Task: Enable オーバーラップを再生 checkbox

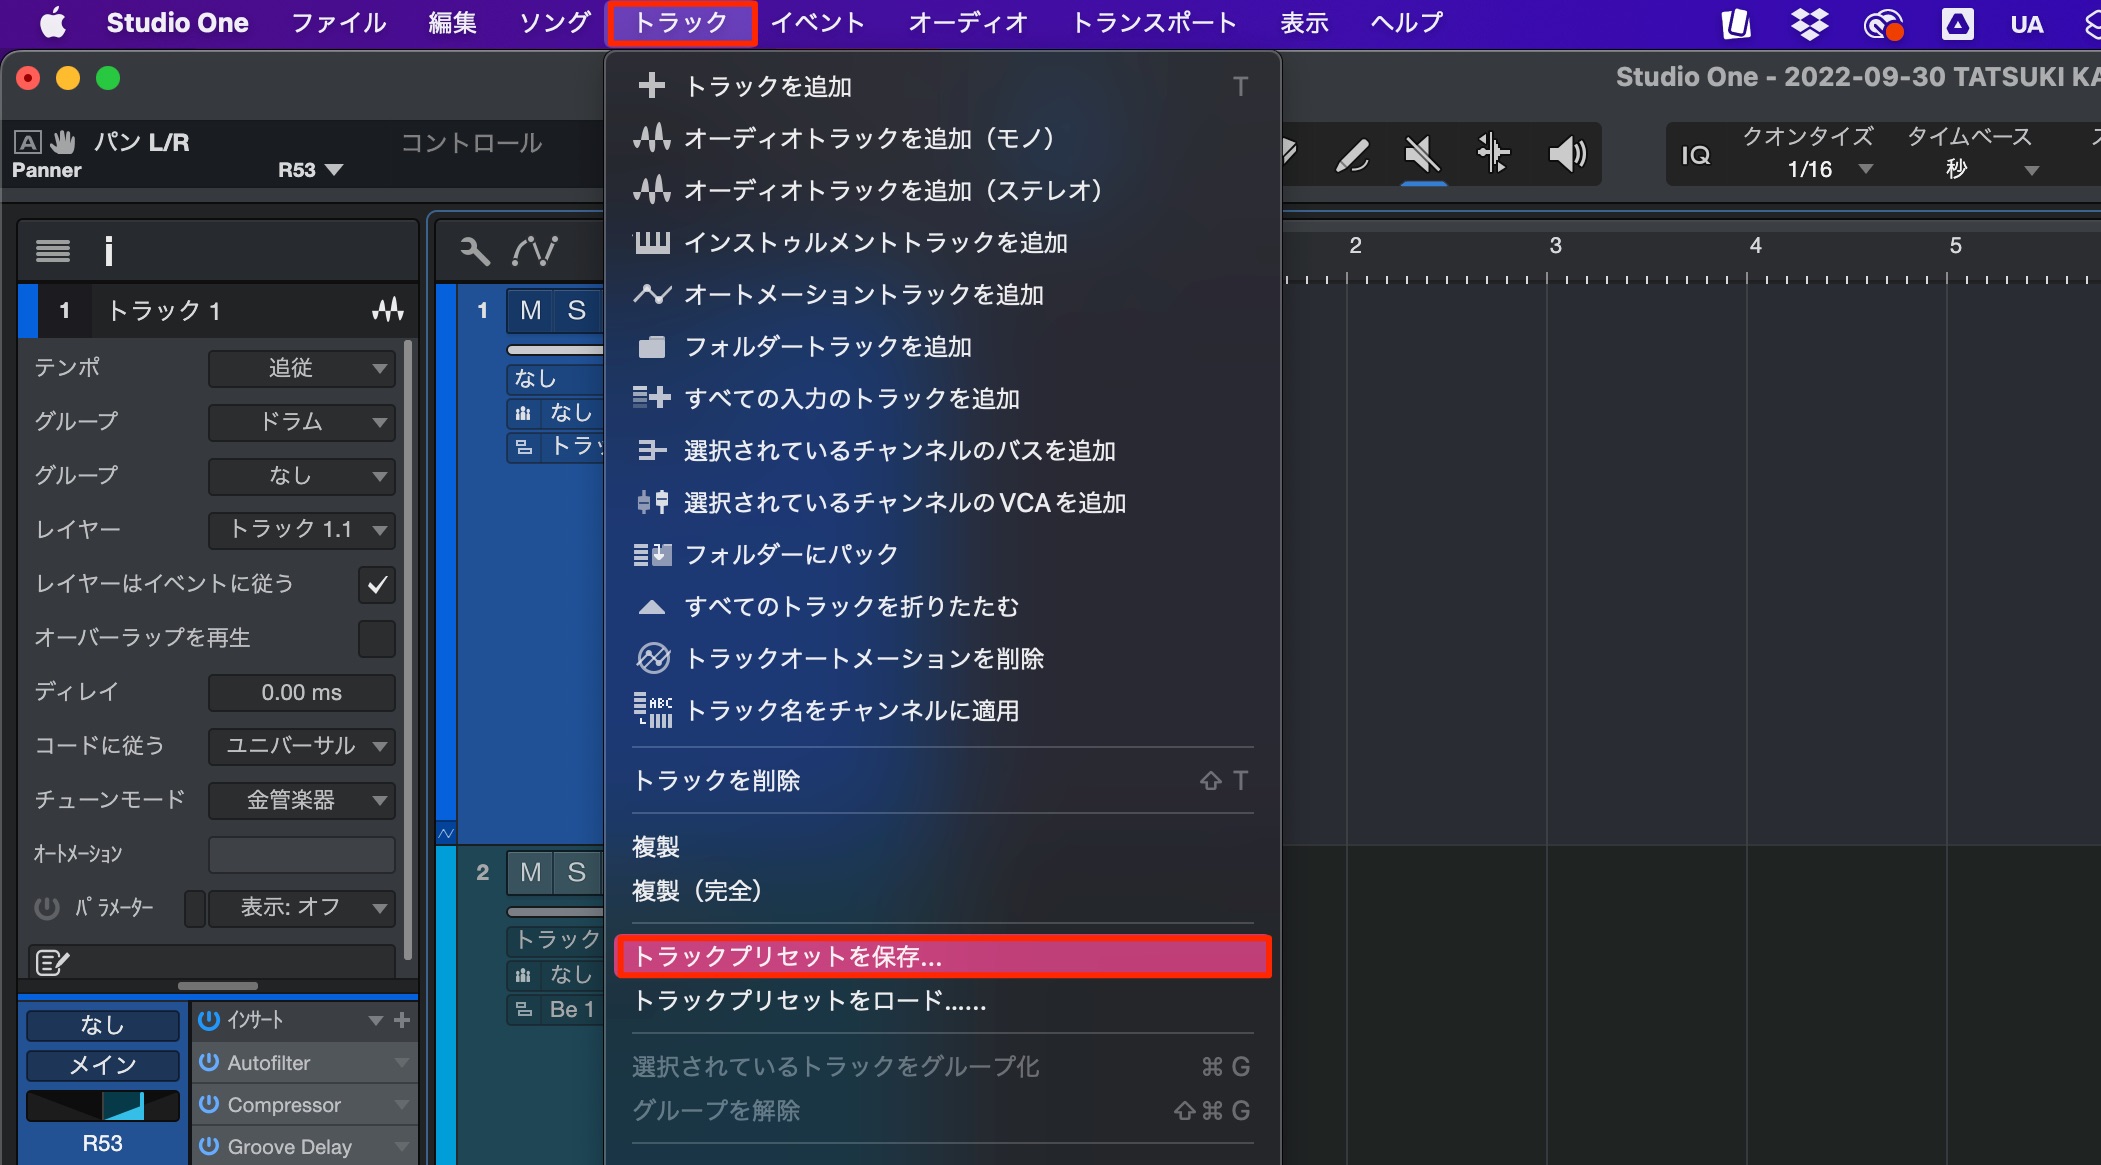Action: (x=377, y=639)
